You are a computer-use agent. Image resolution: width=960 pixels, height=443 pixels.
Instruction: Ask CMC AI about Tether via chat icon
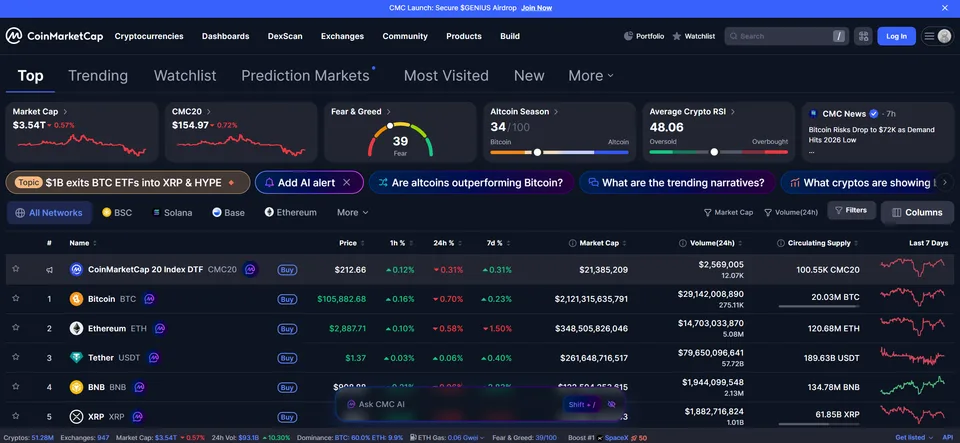[154, 358]
